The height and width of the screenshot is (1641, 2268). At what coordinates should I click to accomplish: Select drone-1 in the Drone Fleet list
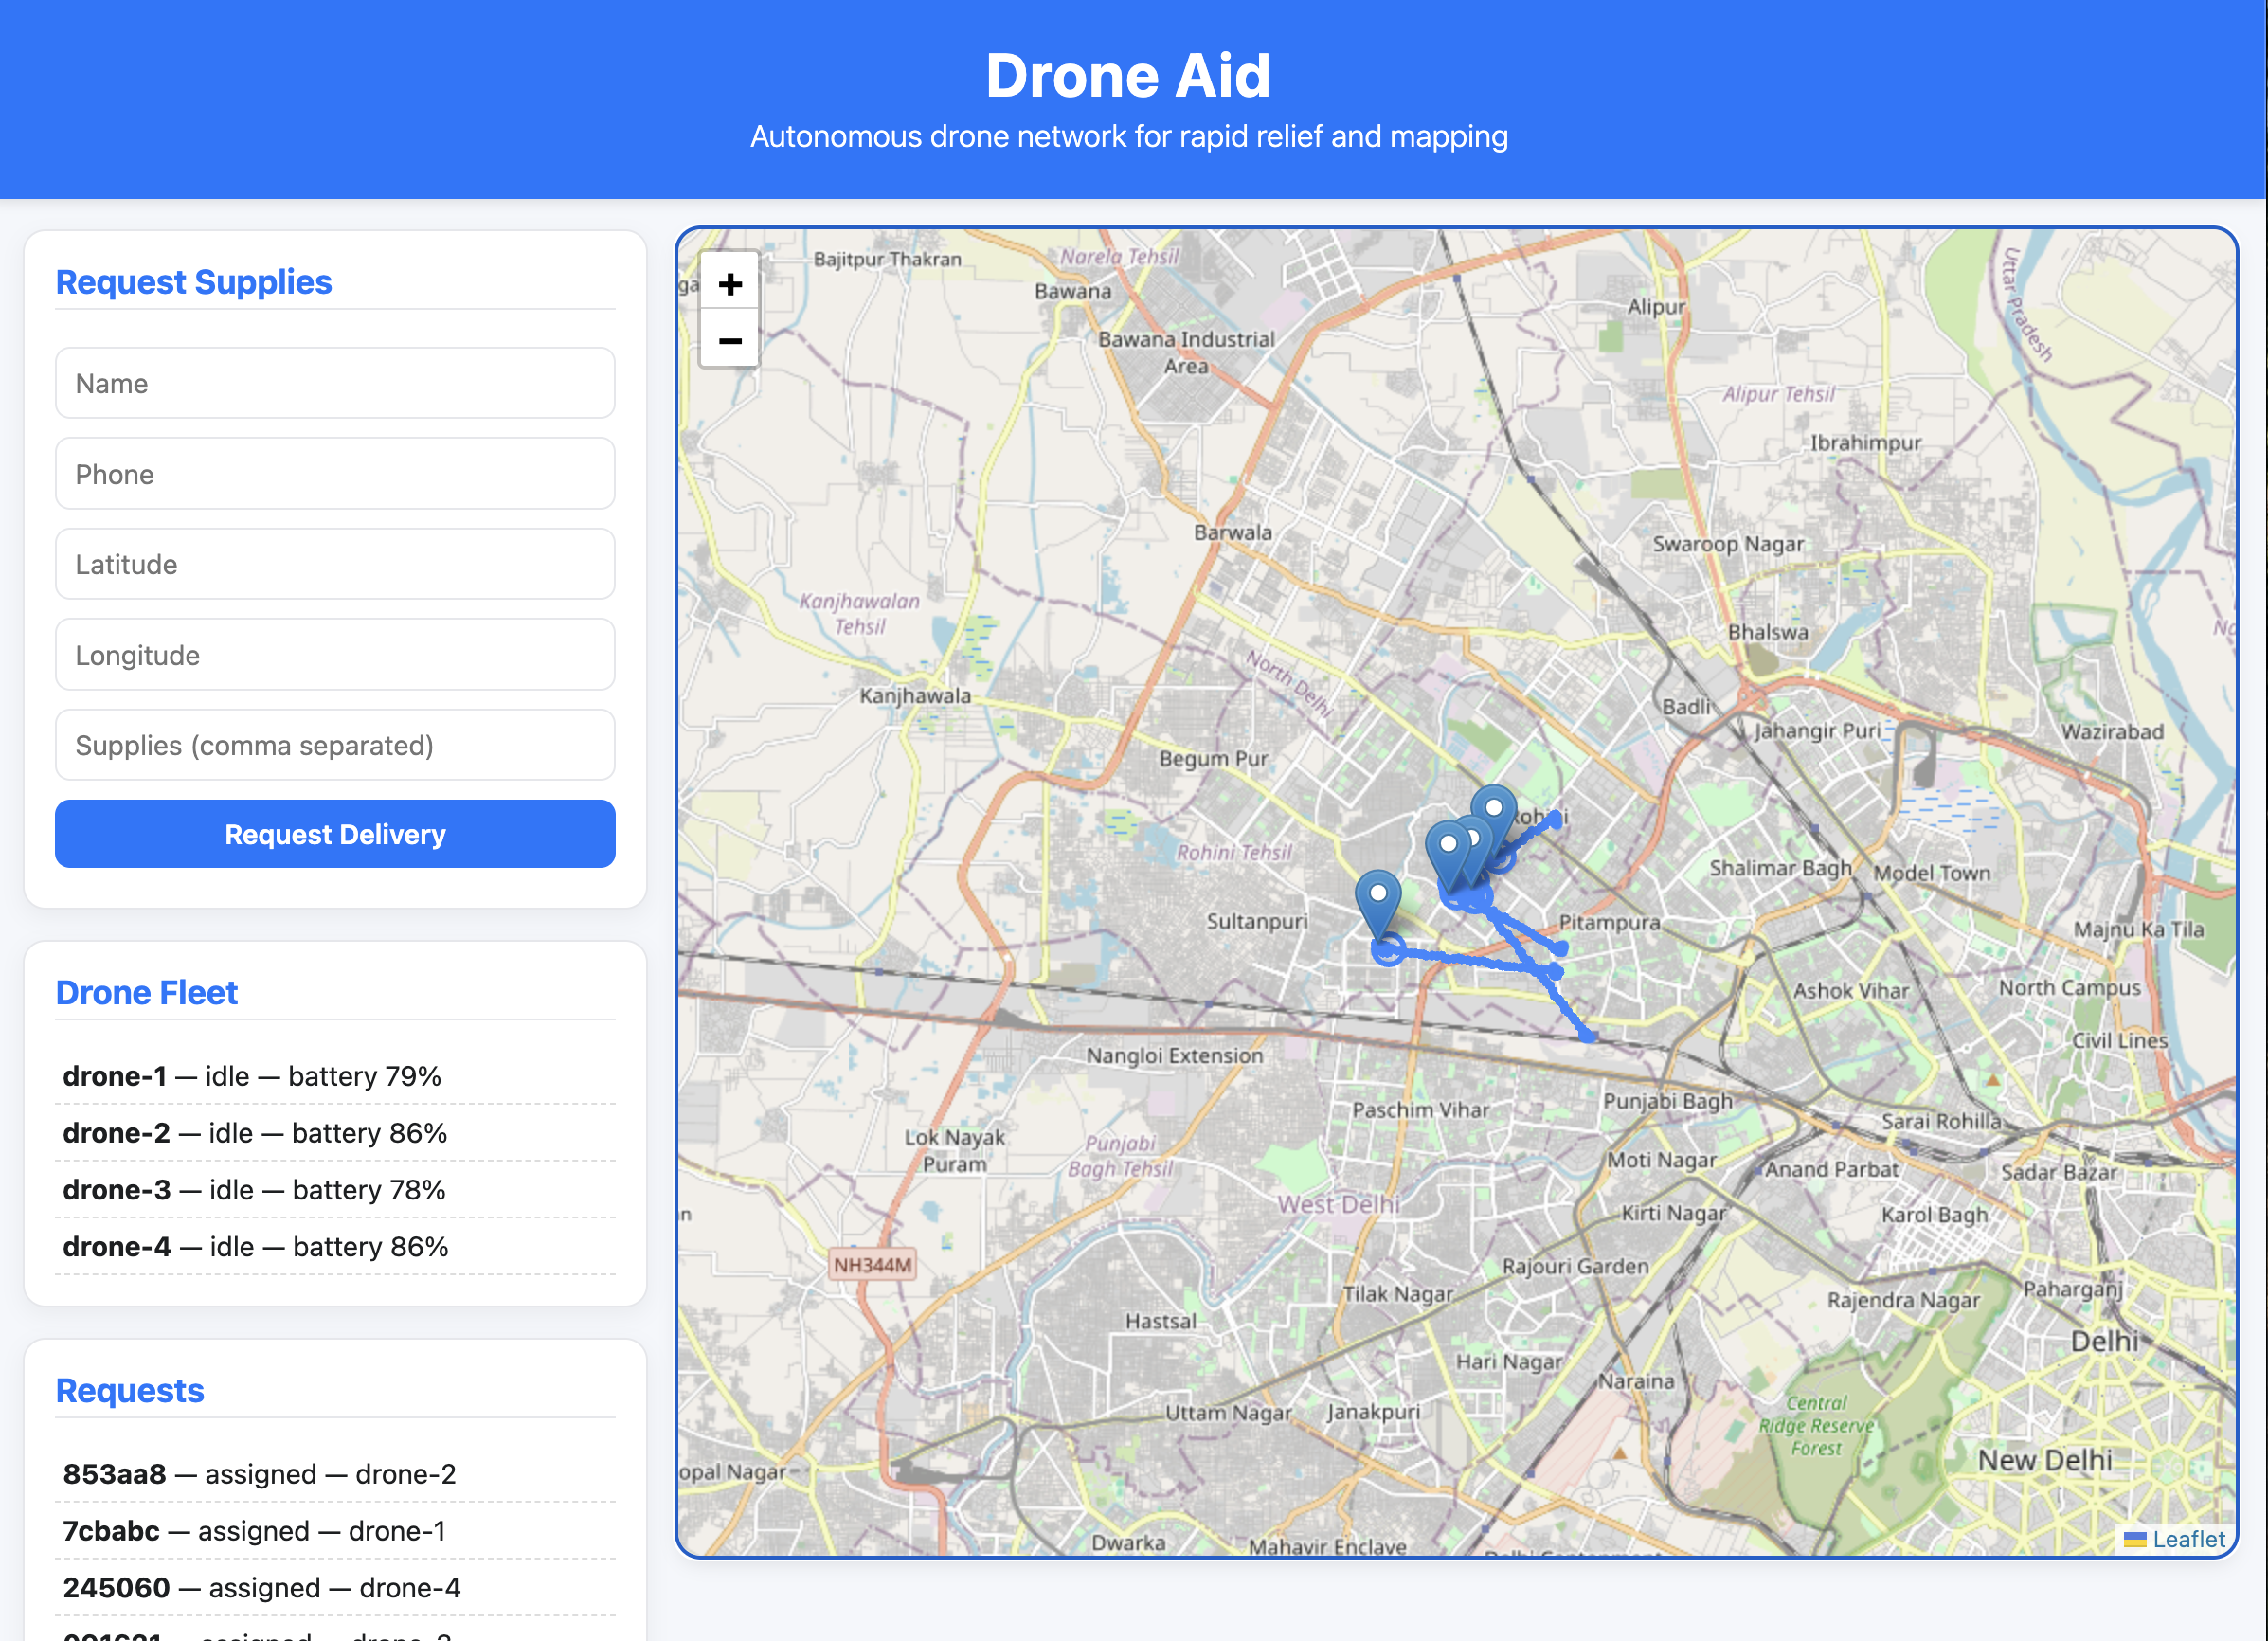click(x=252, y=1076)
